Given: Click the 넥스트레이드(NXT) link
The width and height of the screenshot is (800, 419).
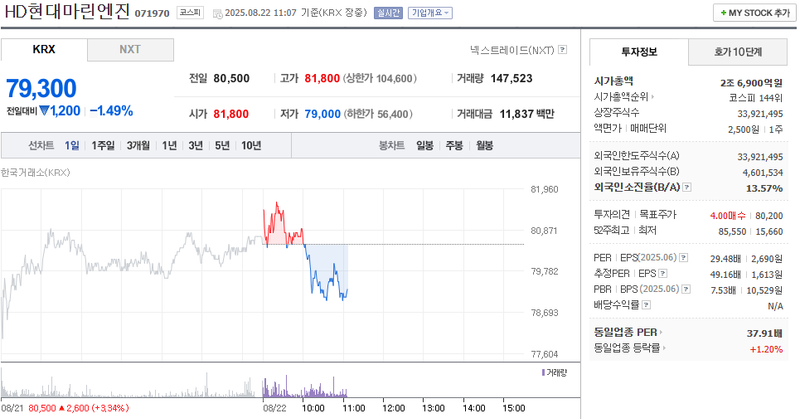Looking at the screenshot, I should [x=512, y=50].
